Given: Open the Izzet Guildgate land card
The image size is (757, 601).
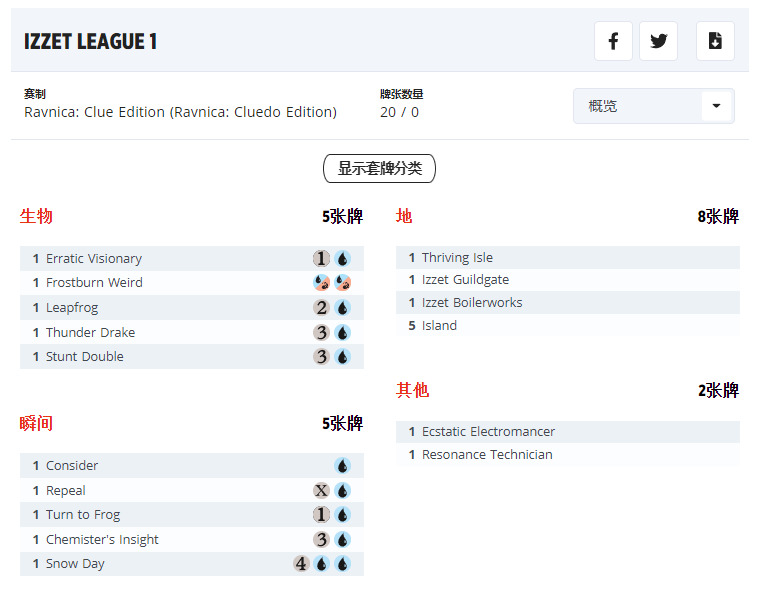Looking at the screenshot, I should click(465, 280).
